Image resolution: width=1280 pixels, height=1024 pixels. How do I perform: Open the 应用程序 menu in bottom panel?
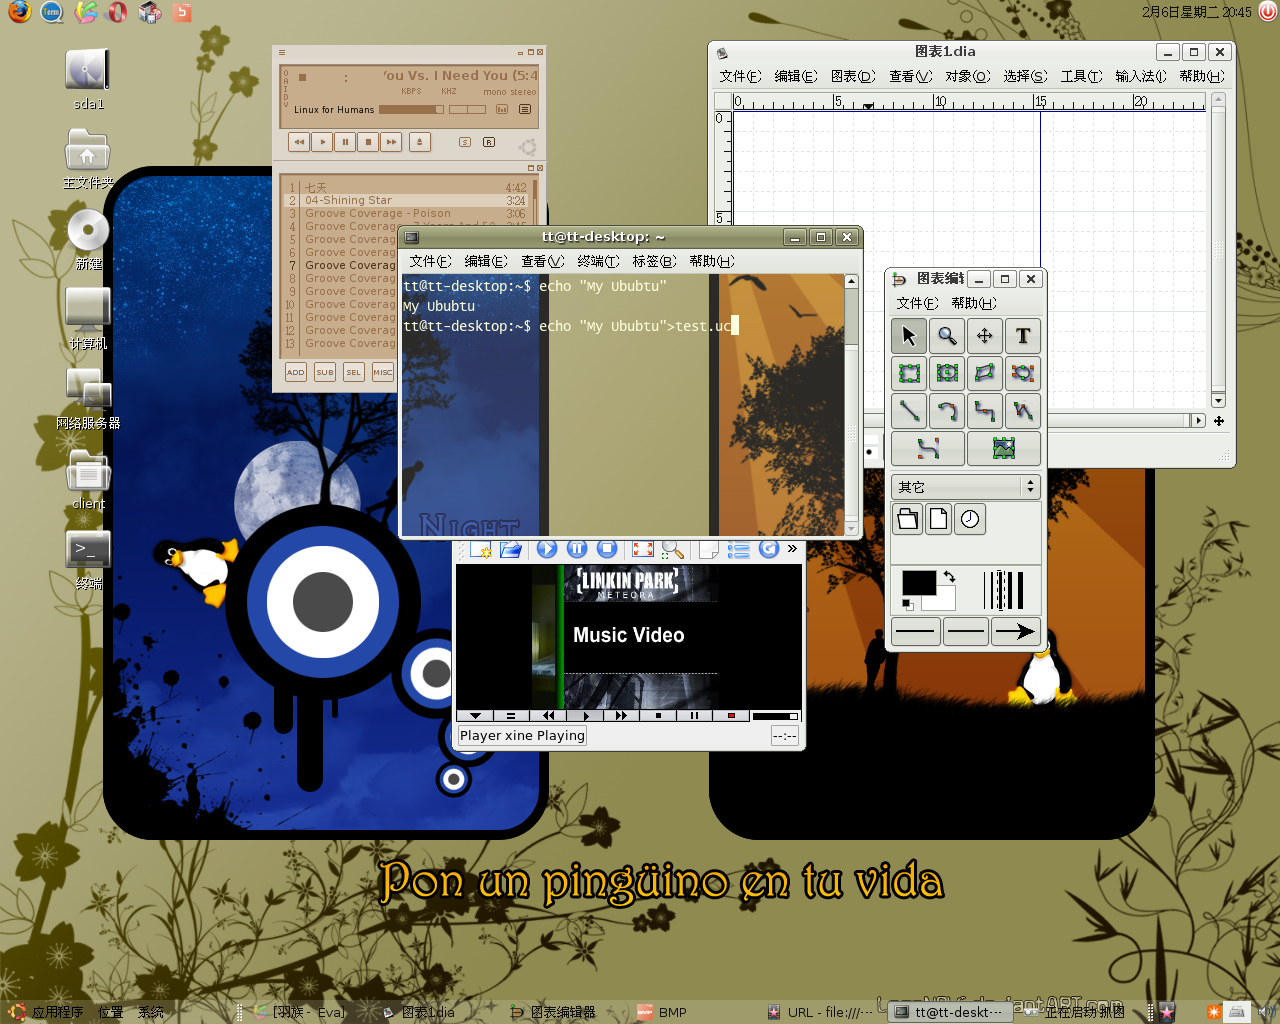coord(47,1012)
